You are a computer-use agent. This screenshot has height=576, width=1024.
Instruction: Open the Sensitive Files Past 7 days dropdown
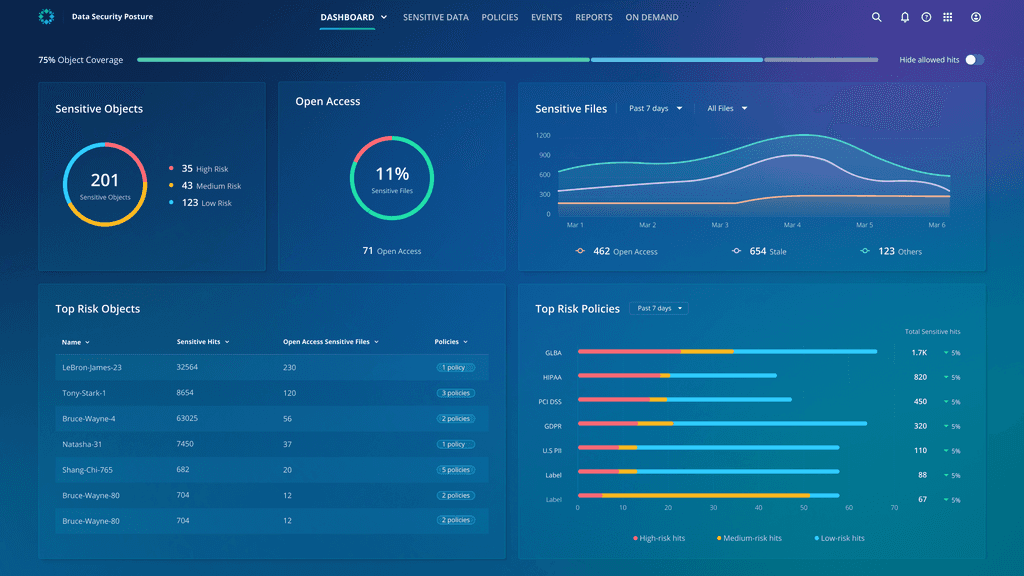(656, 108)
